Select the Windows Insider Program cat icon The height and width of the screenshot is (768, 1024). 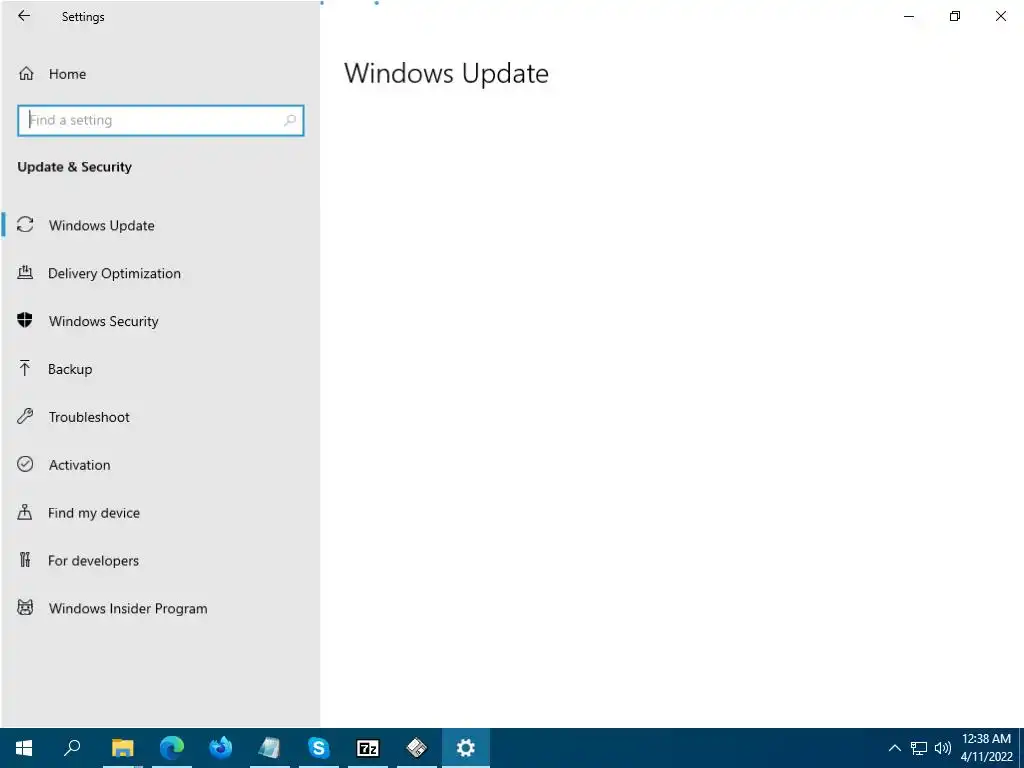pyautogui.click(x=25, y=607)
